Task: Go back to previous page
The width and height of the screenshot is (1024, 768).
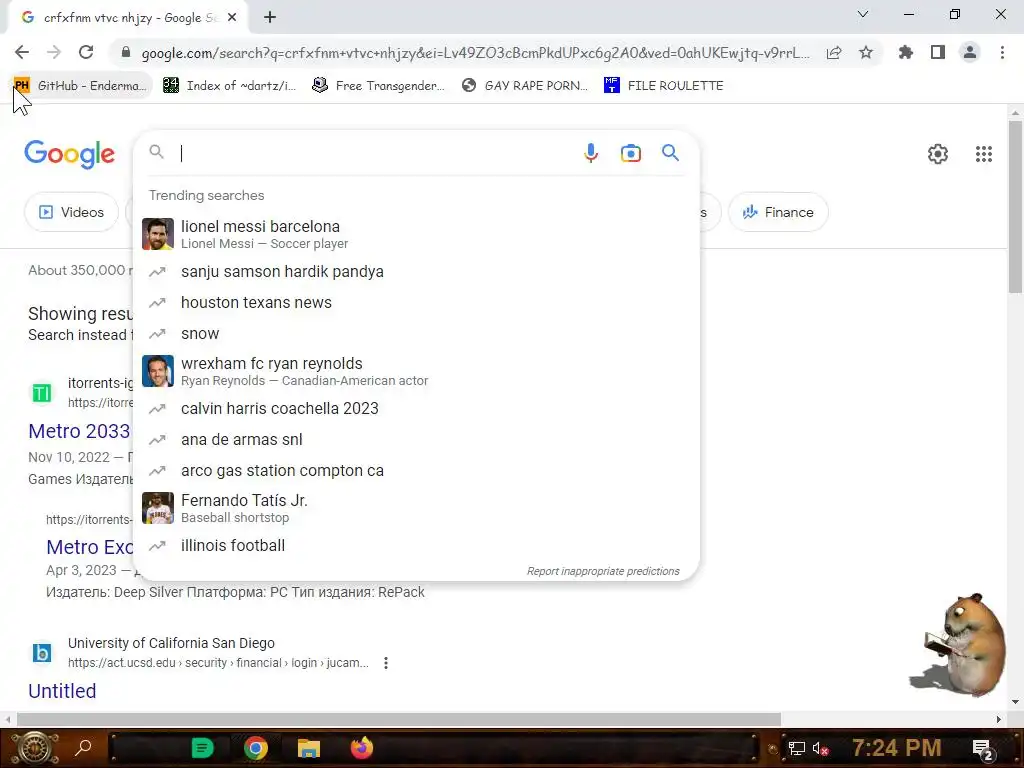Action: (22, 52)
